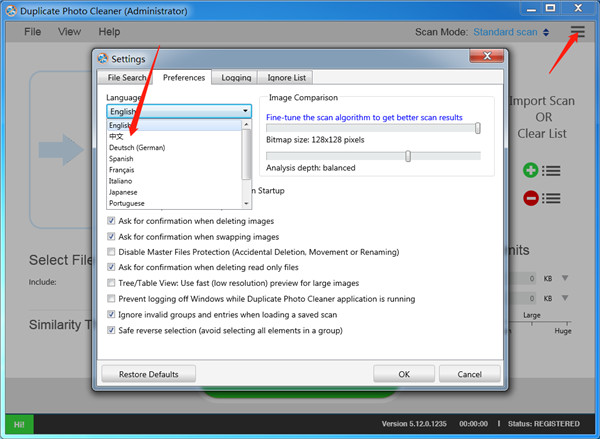Click the second KB size input field
This screenshot has height=439, width=600.
point(524,298)
